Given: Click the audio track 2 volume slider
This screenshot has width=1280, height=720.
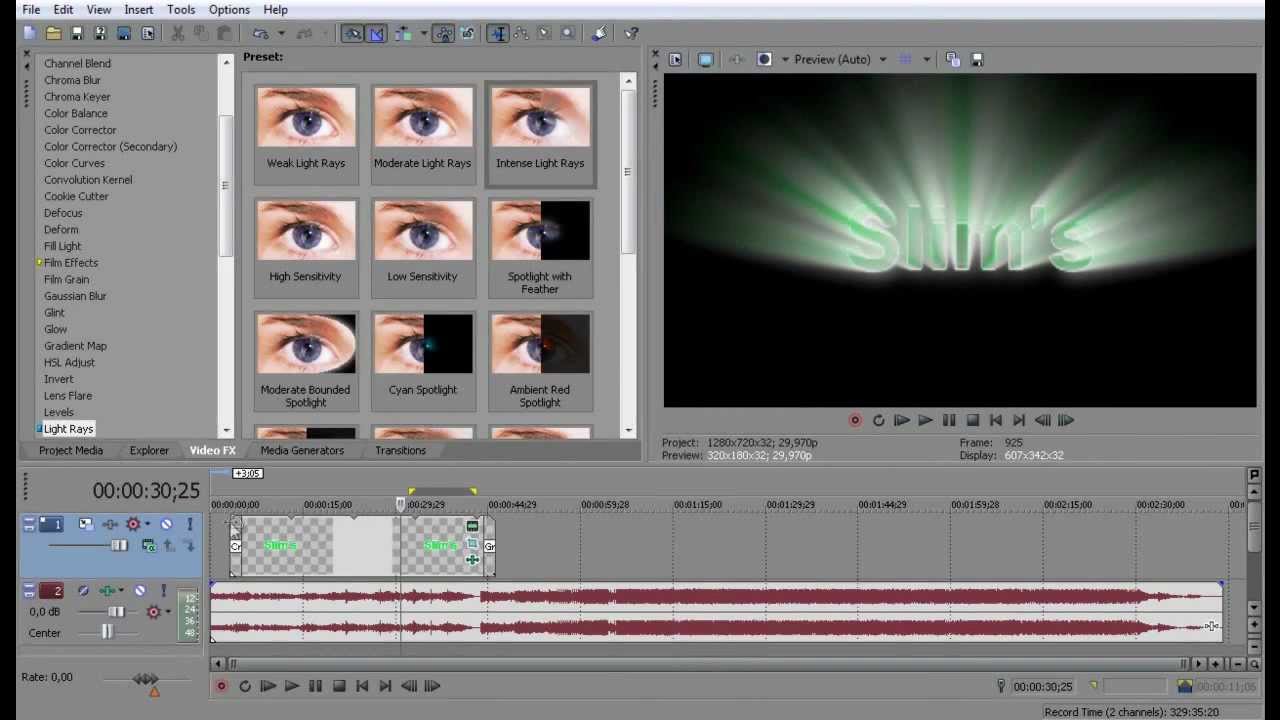Looking at the screenshot, I should (x=116, y=611).
